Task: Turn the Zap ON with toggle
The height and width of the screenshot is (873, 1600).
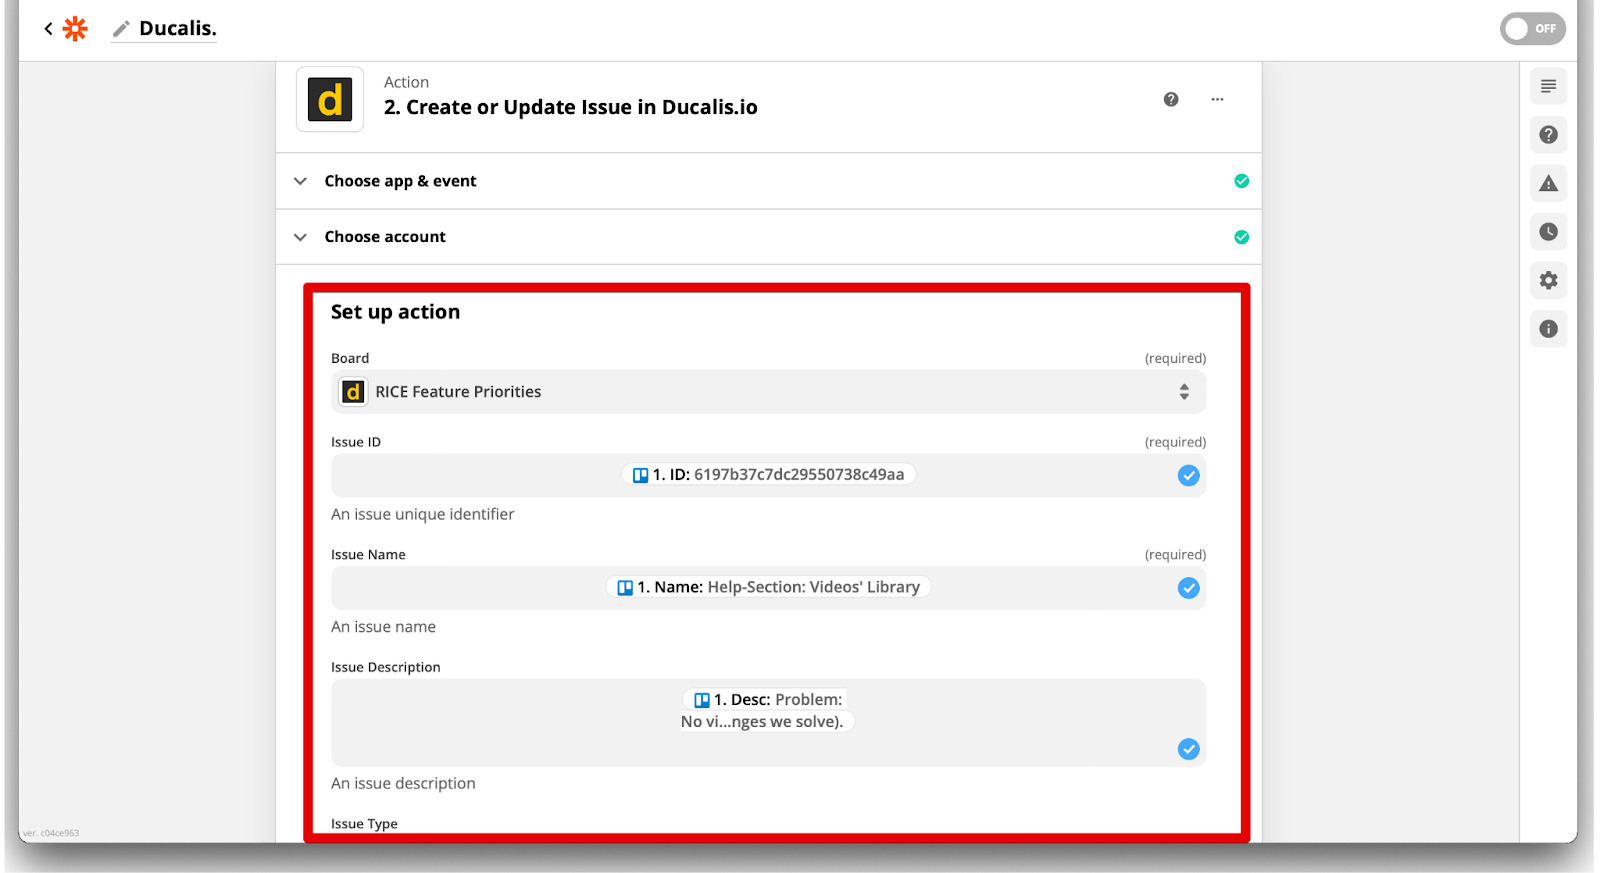Action: [1532, 29]
